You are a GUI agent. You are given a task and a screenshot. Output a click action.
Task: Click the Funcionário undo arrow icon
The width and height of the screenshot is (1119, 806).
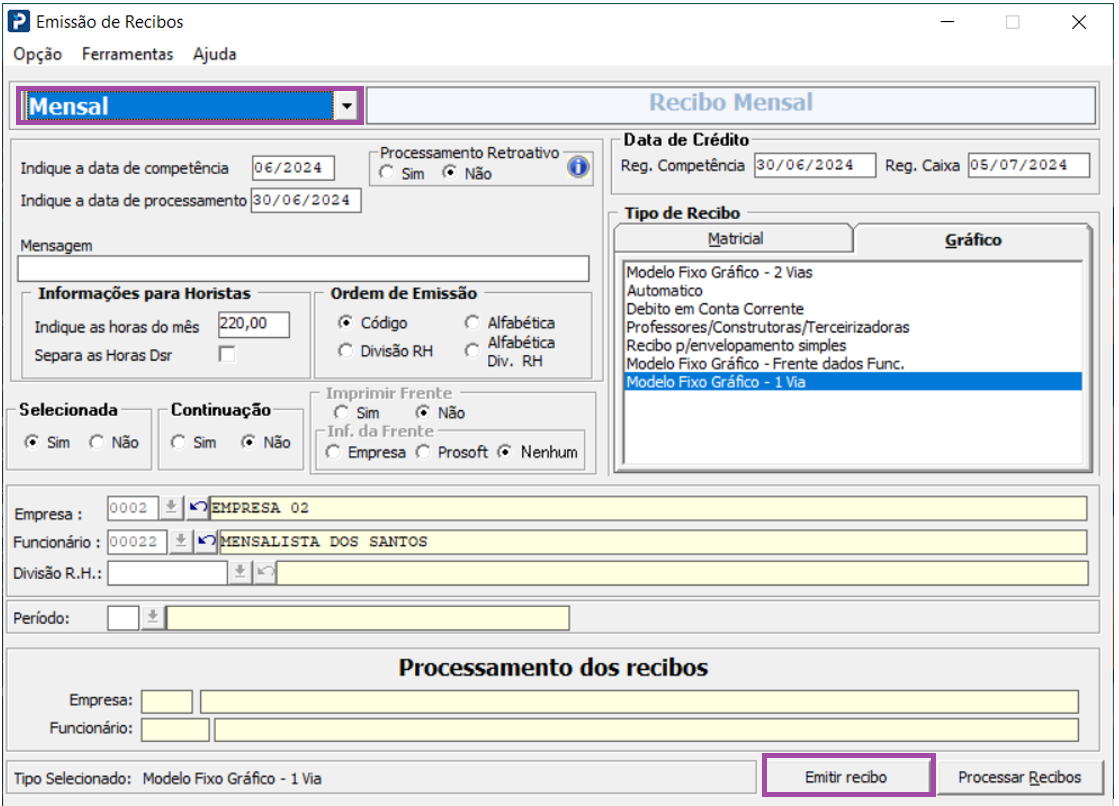point(206,542)
